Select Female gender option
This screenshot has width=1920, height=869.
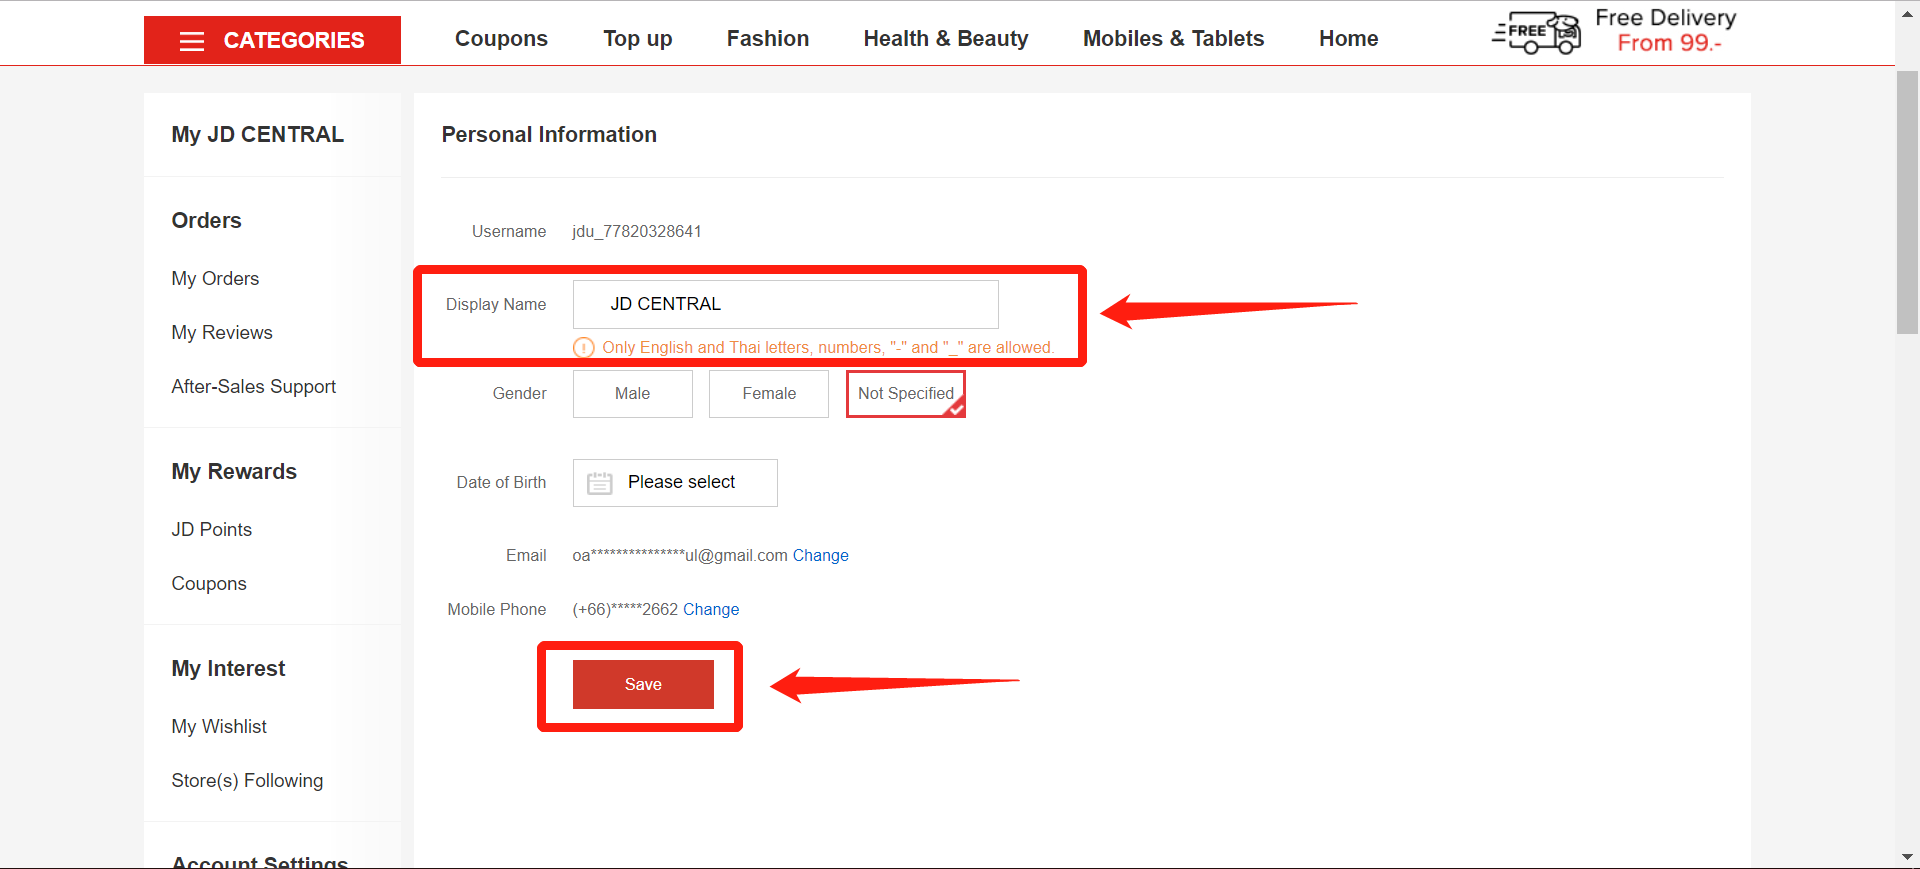click(x=769, y=394)
